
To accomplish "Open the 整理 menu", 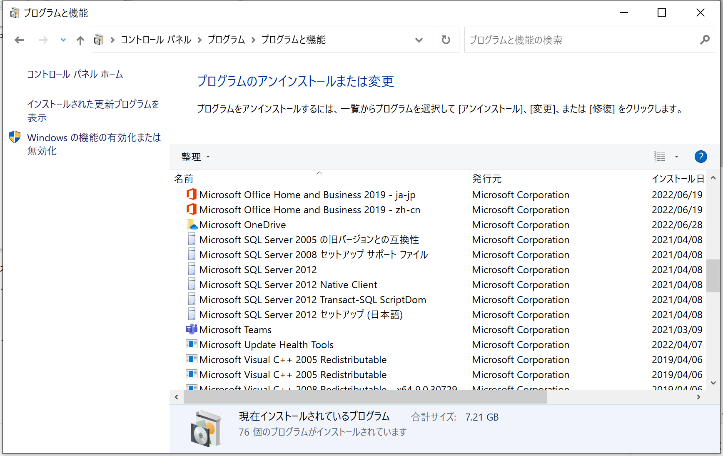I will coord(195,157).
